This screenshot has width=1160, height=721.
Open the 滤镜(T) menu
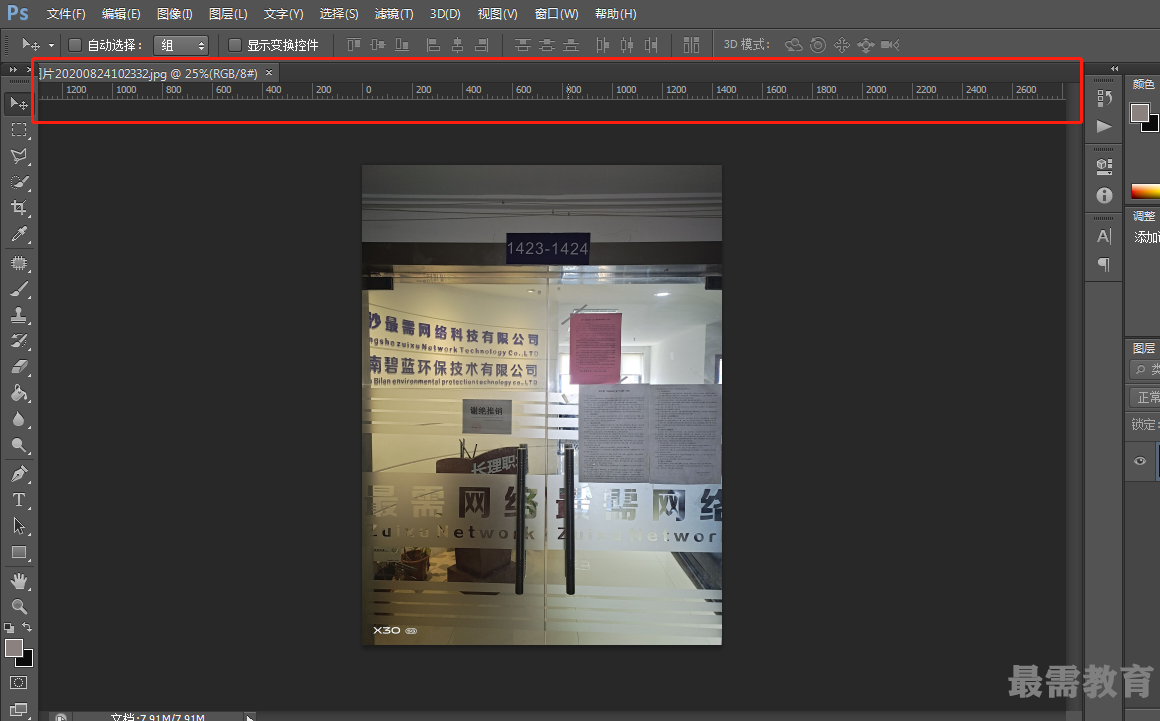394,14
